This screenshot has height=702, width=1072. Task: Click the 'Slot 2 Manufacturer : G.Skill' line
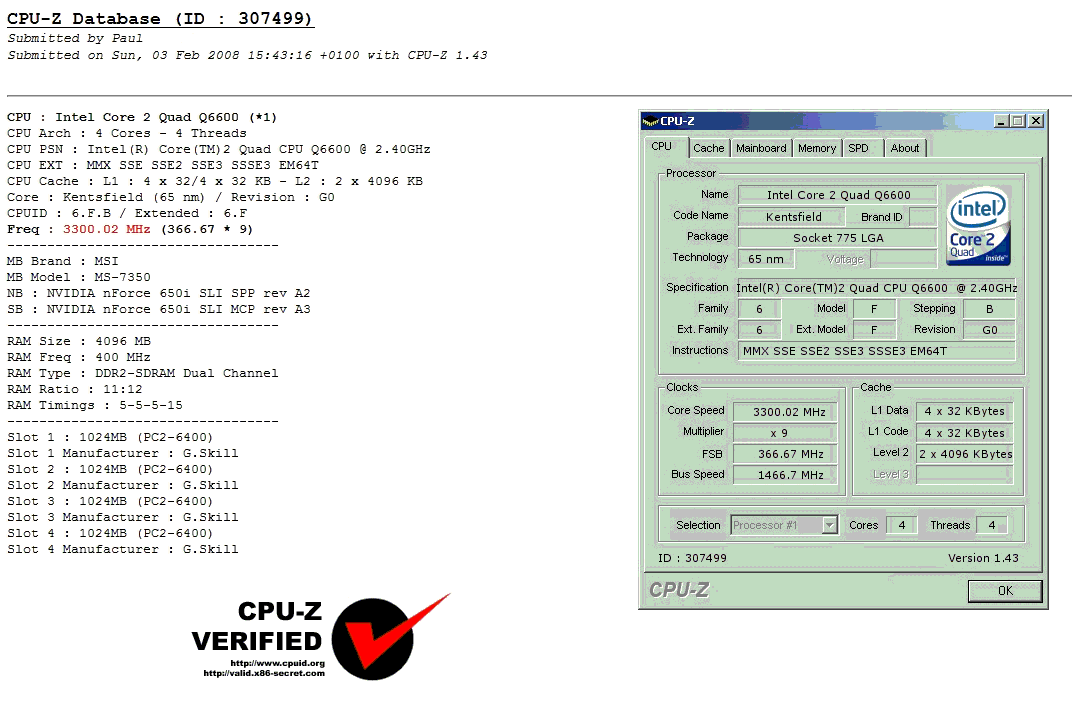coord(123,485)
